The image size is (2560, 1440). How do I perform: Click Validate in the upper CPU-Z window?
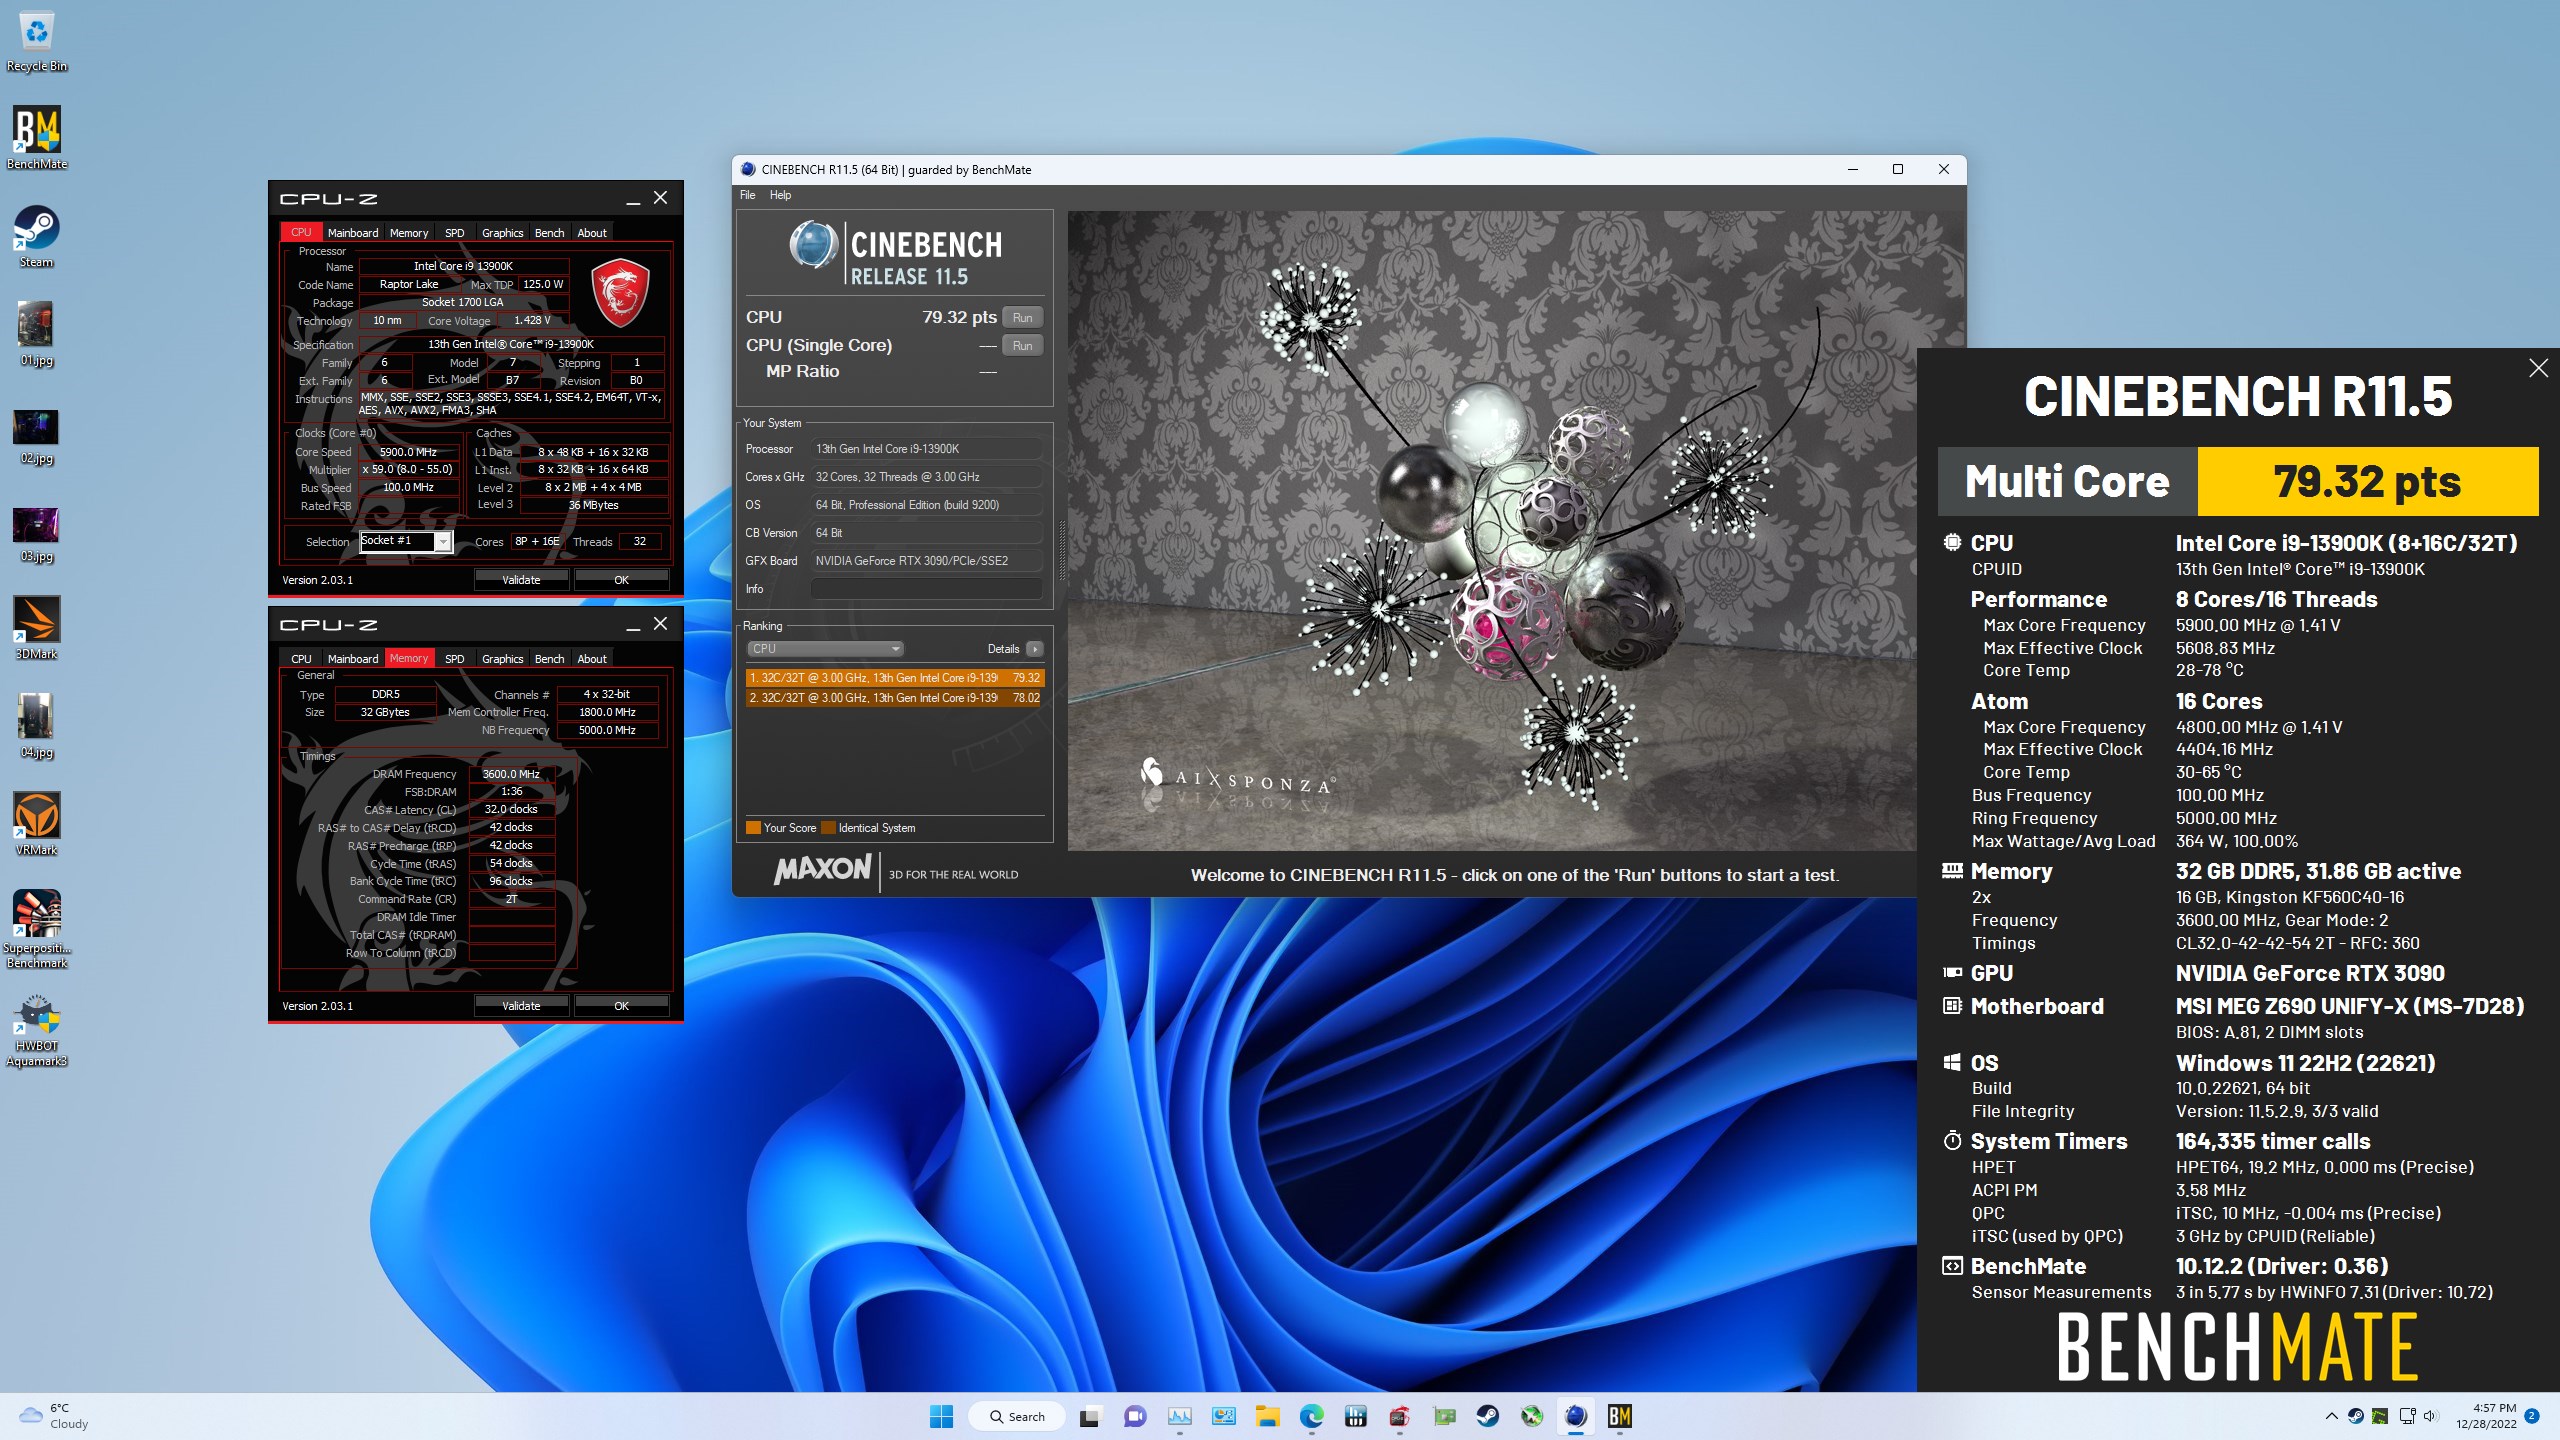tap(521, 580)
